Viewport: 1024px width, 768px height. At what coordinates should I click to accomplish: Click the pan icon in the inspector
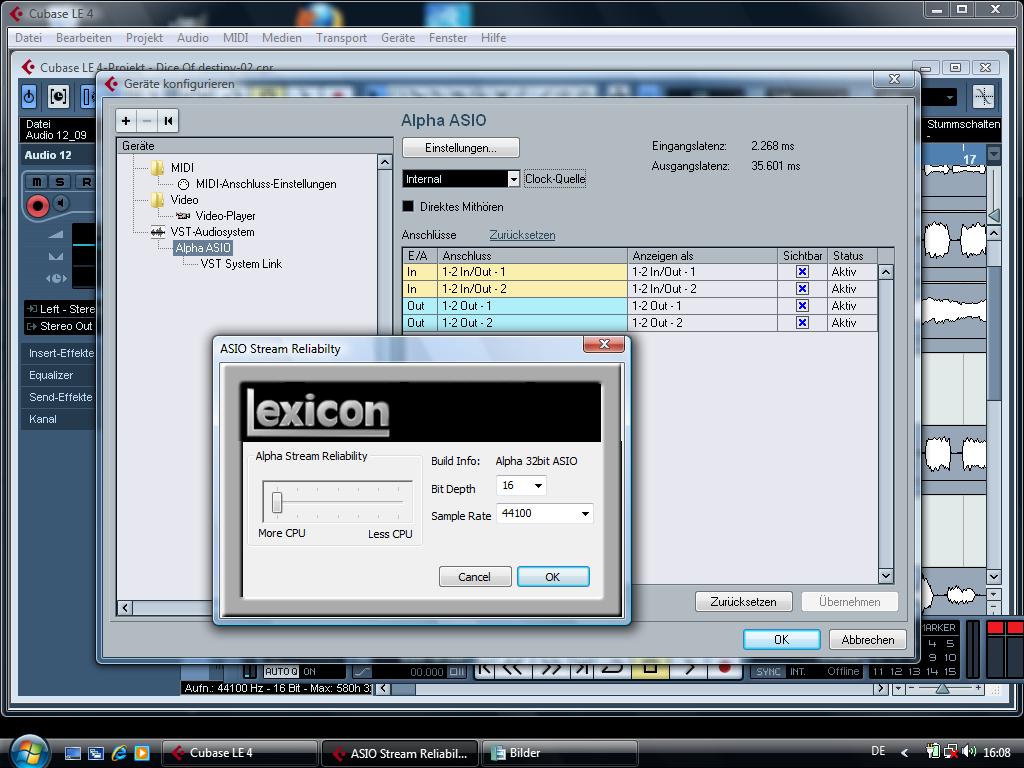[56, 256]
